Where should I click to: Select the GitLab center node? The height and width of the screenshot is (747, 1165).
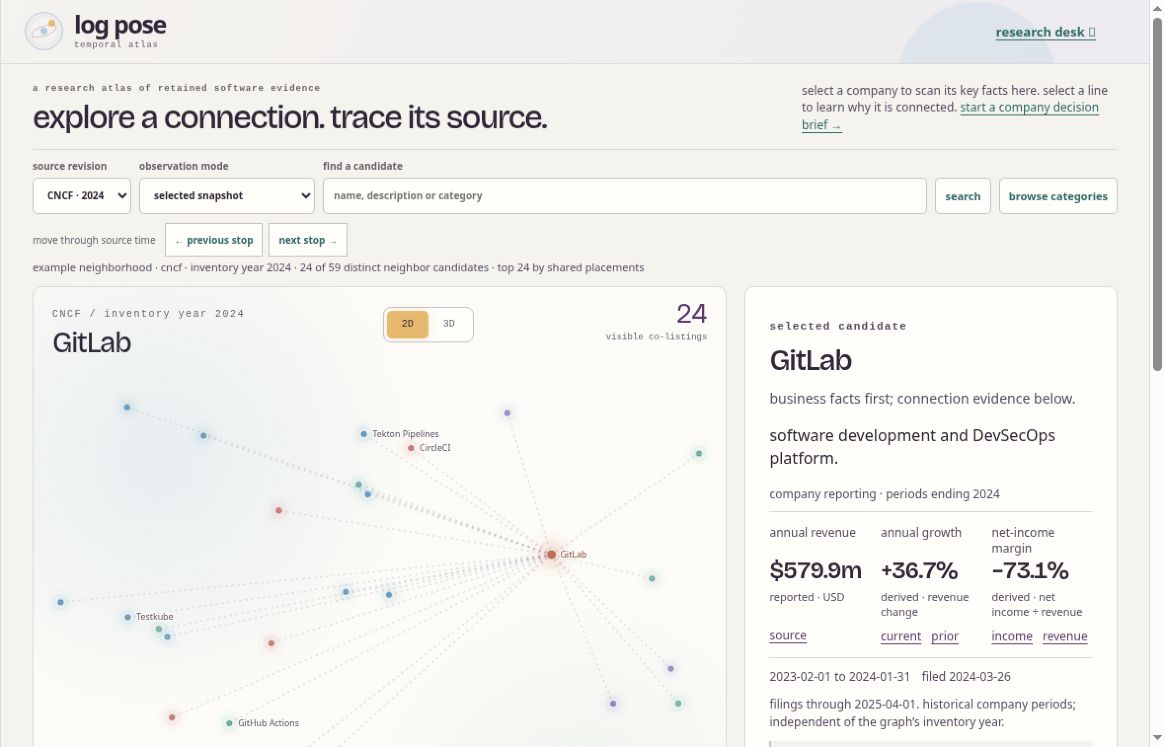click(x=551, y=554)
